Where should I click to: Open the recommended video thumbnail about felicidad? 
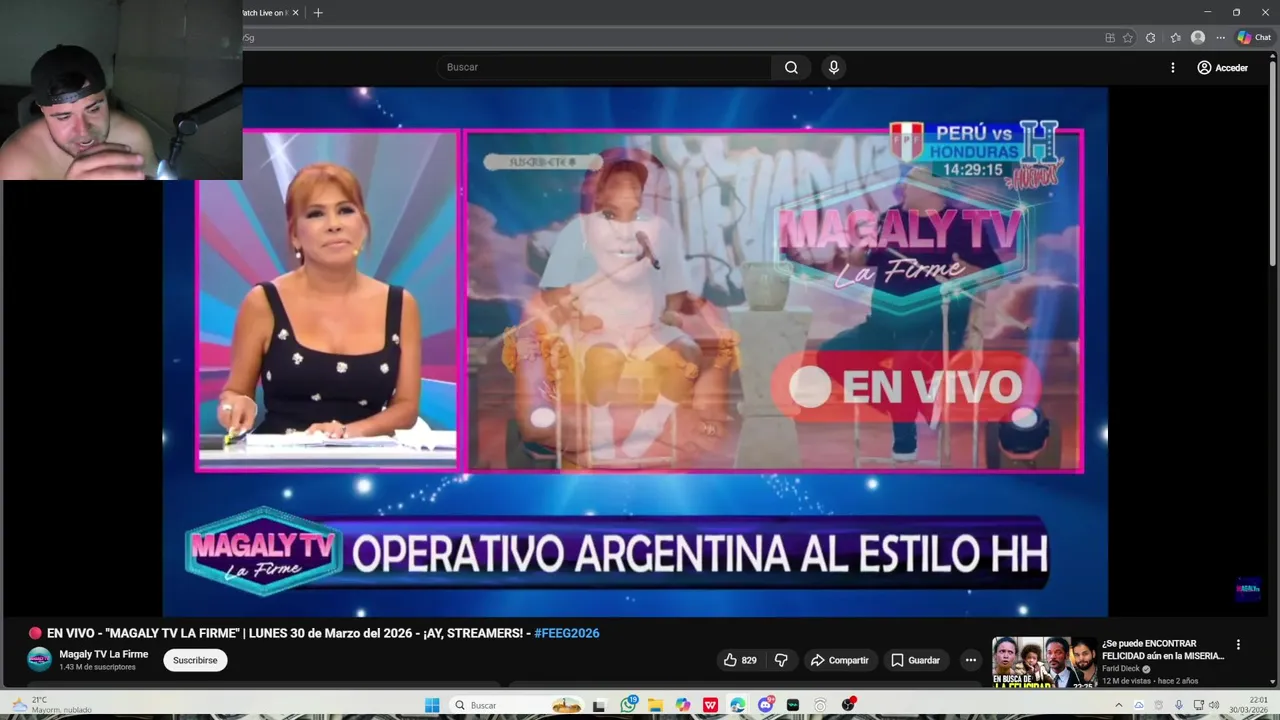point(1044,662)
